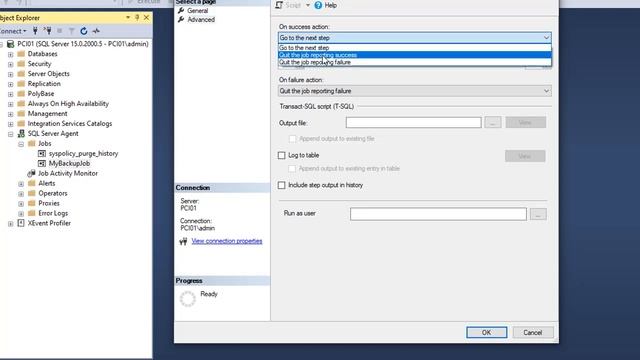Click the Output file text field
This screenshot has width=640, height=360.
413,122
